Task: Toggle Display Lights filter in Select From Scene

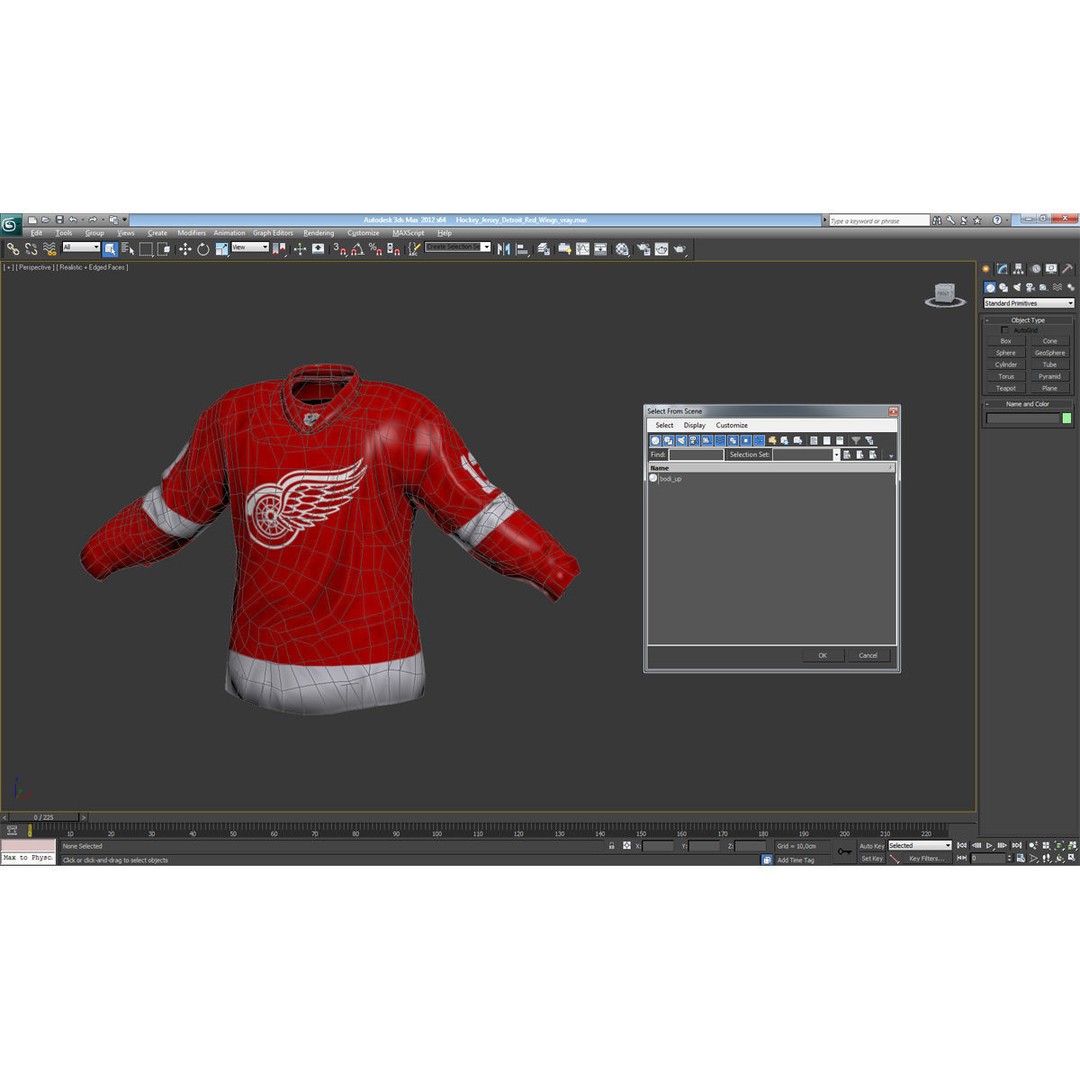Action: (x=681, y=440)
